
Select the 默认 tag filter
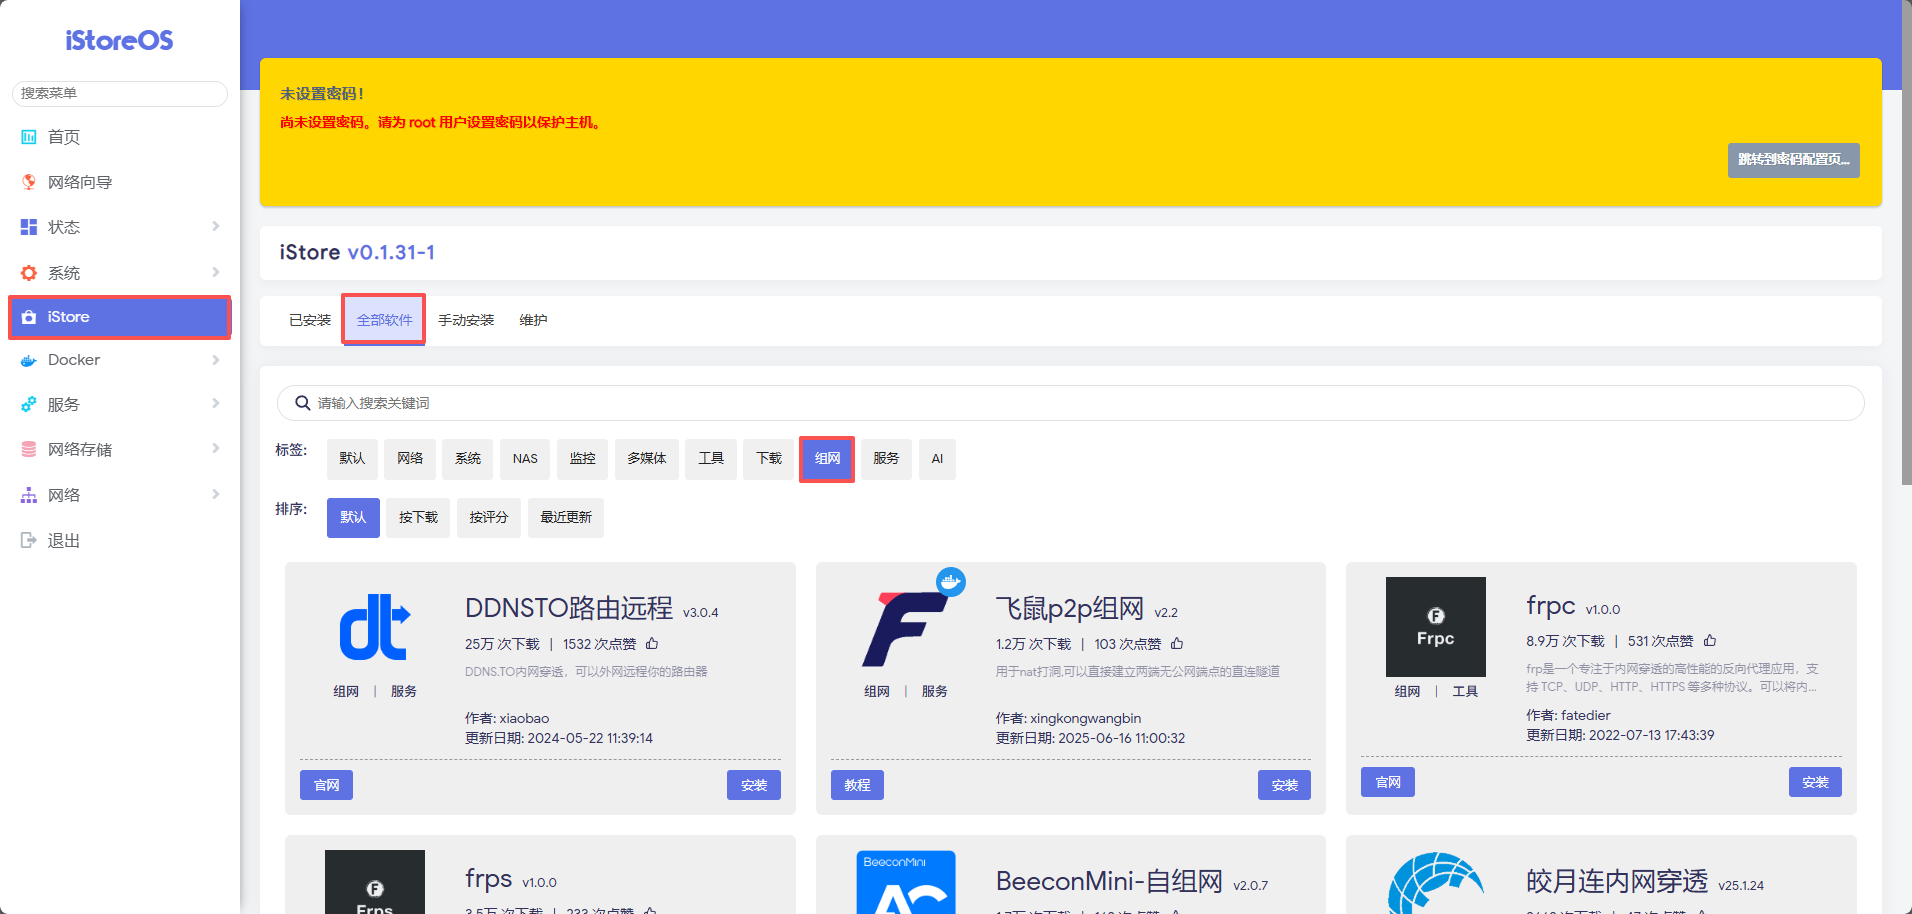(x=352, y=459)
